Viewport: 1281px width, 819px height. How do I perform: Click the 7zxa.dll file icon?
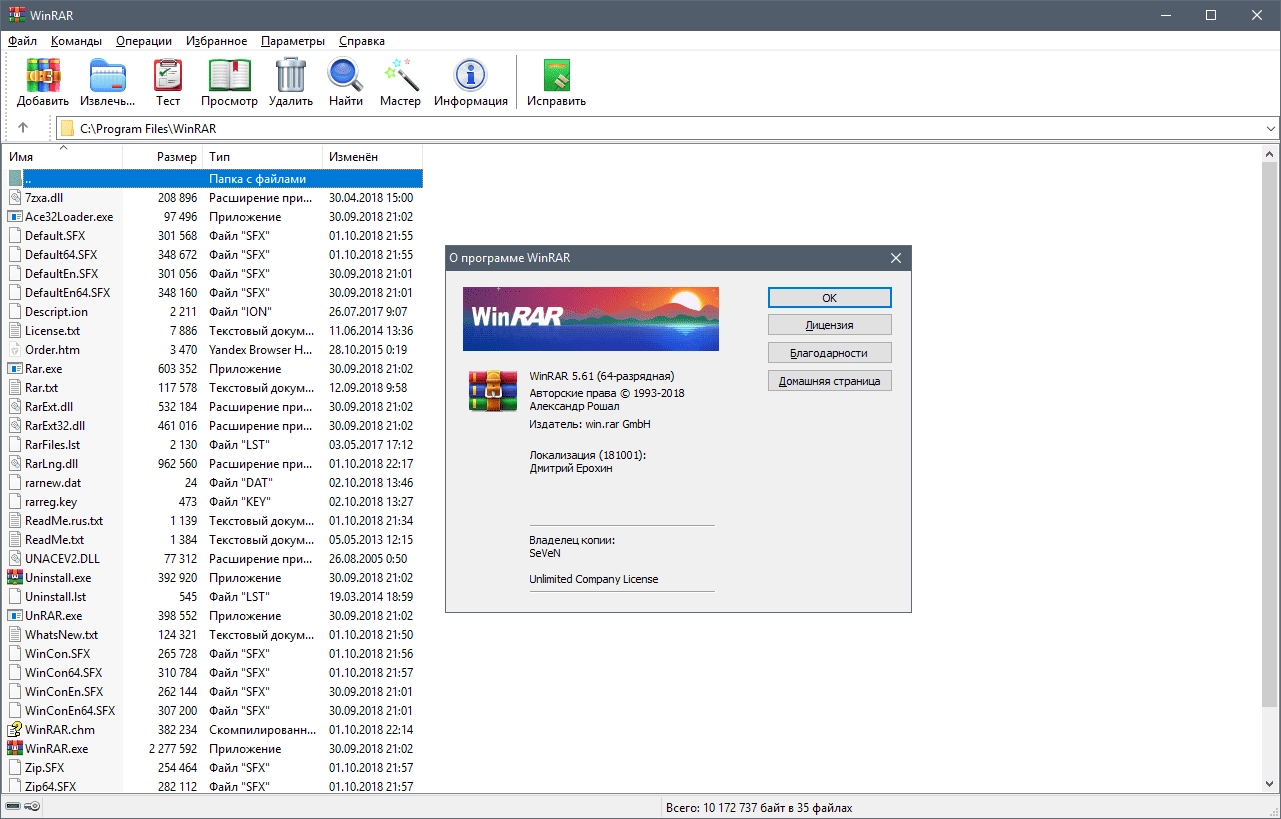[15, 197]
